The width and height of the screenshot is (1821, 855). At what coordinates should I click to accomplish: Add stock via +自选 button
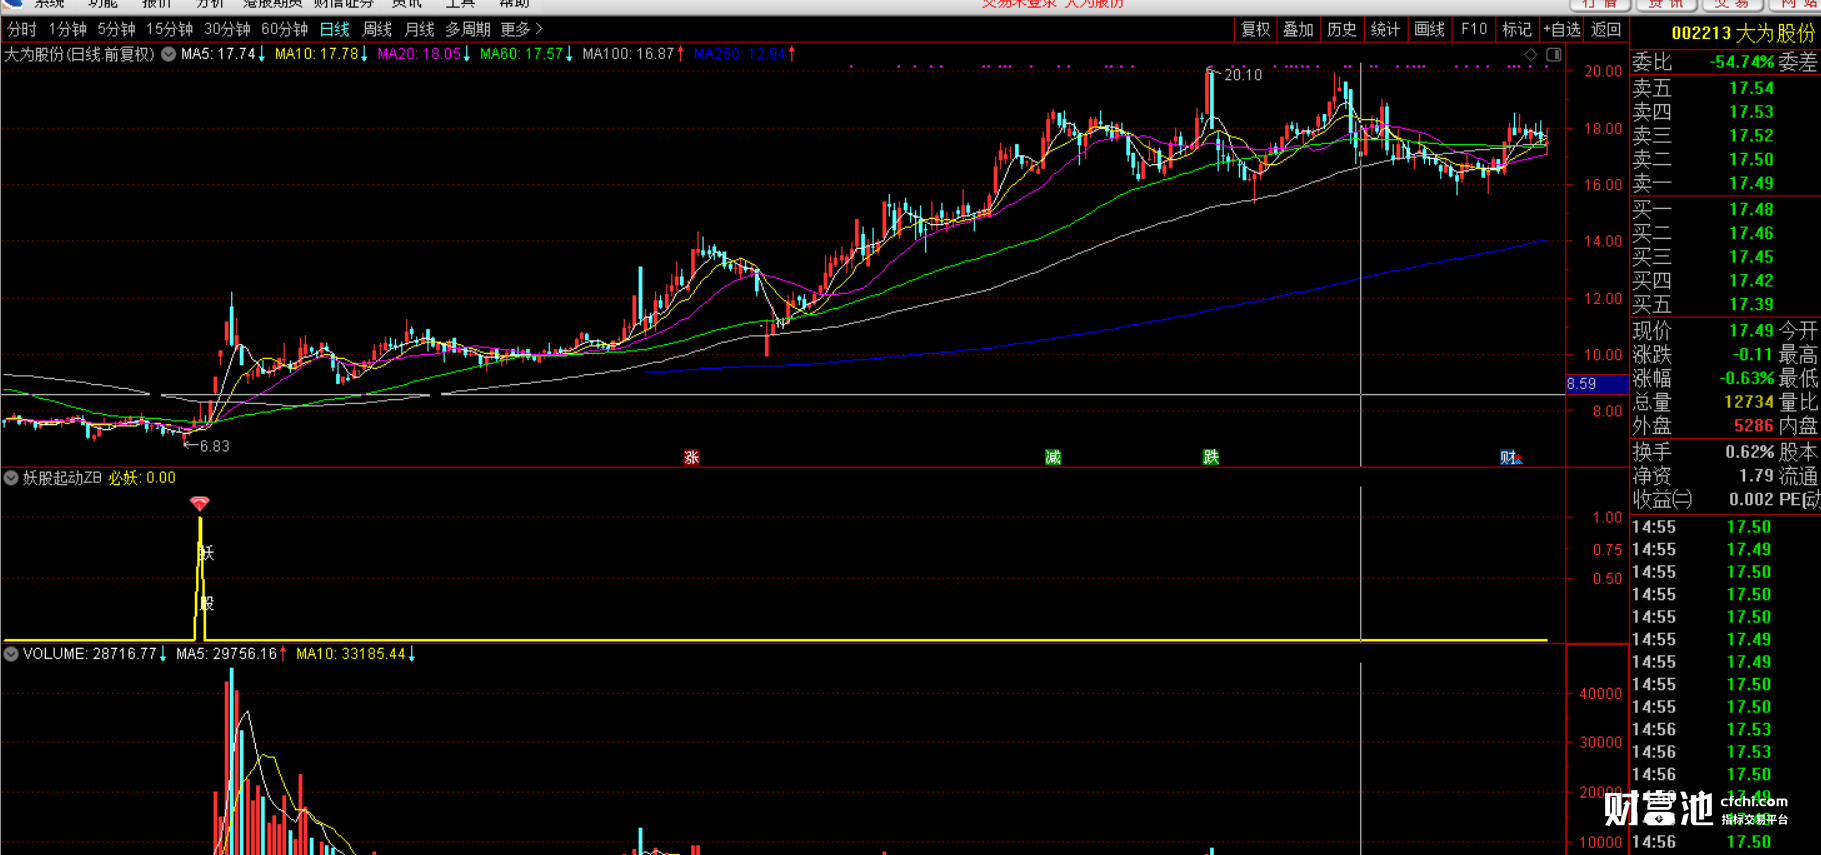(x=1561, y=30)
